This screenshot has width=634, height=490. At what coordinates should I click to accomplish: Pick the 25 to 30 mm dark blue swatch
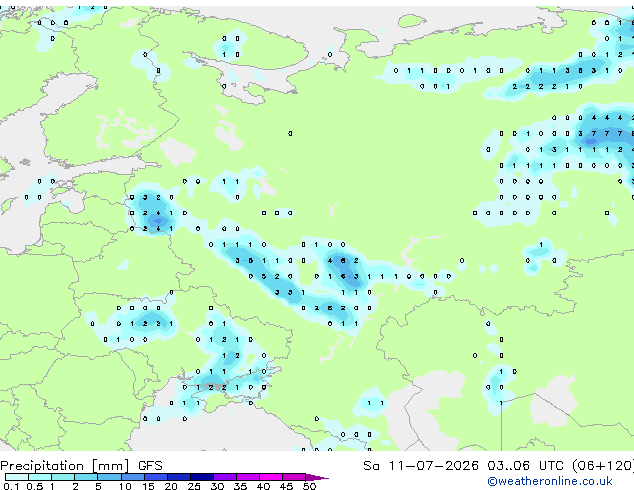(x=201, y=477)
